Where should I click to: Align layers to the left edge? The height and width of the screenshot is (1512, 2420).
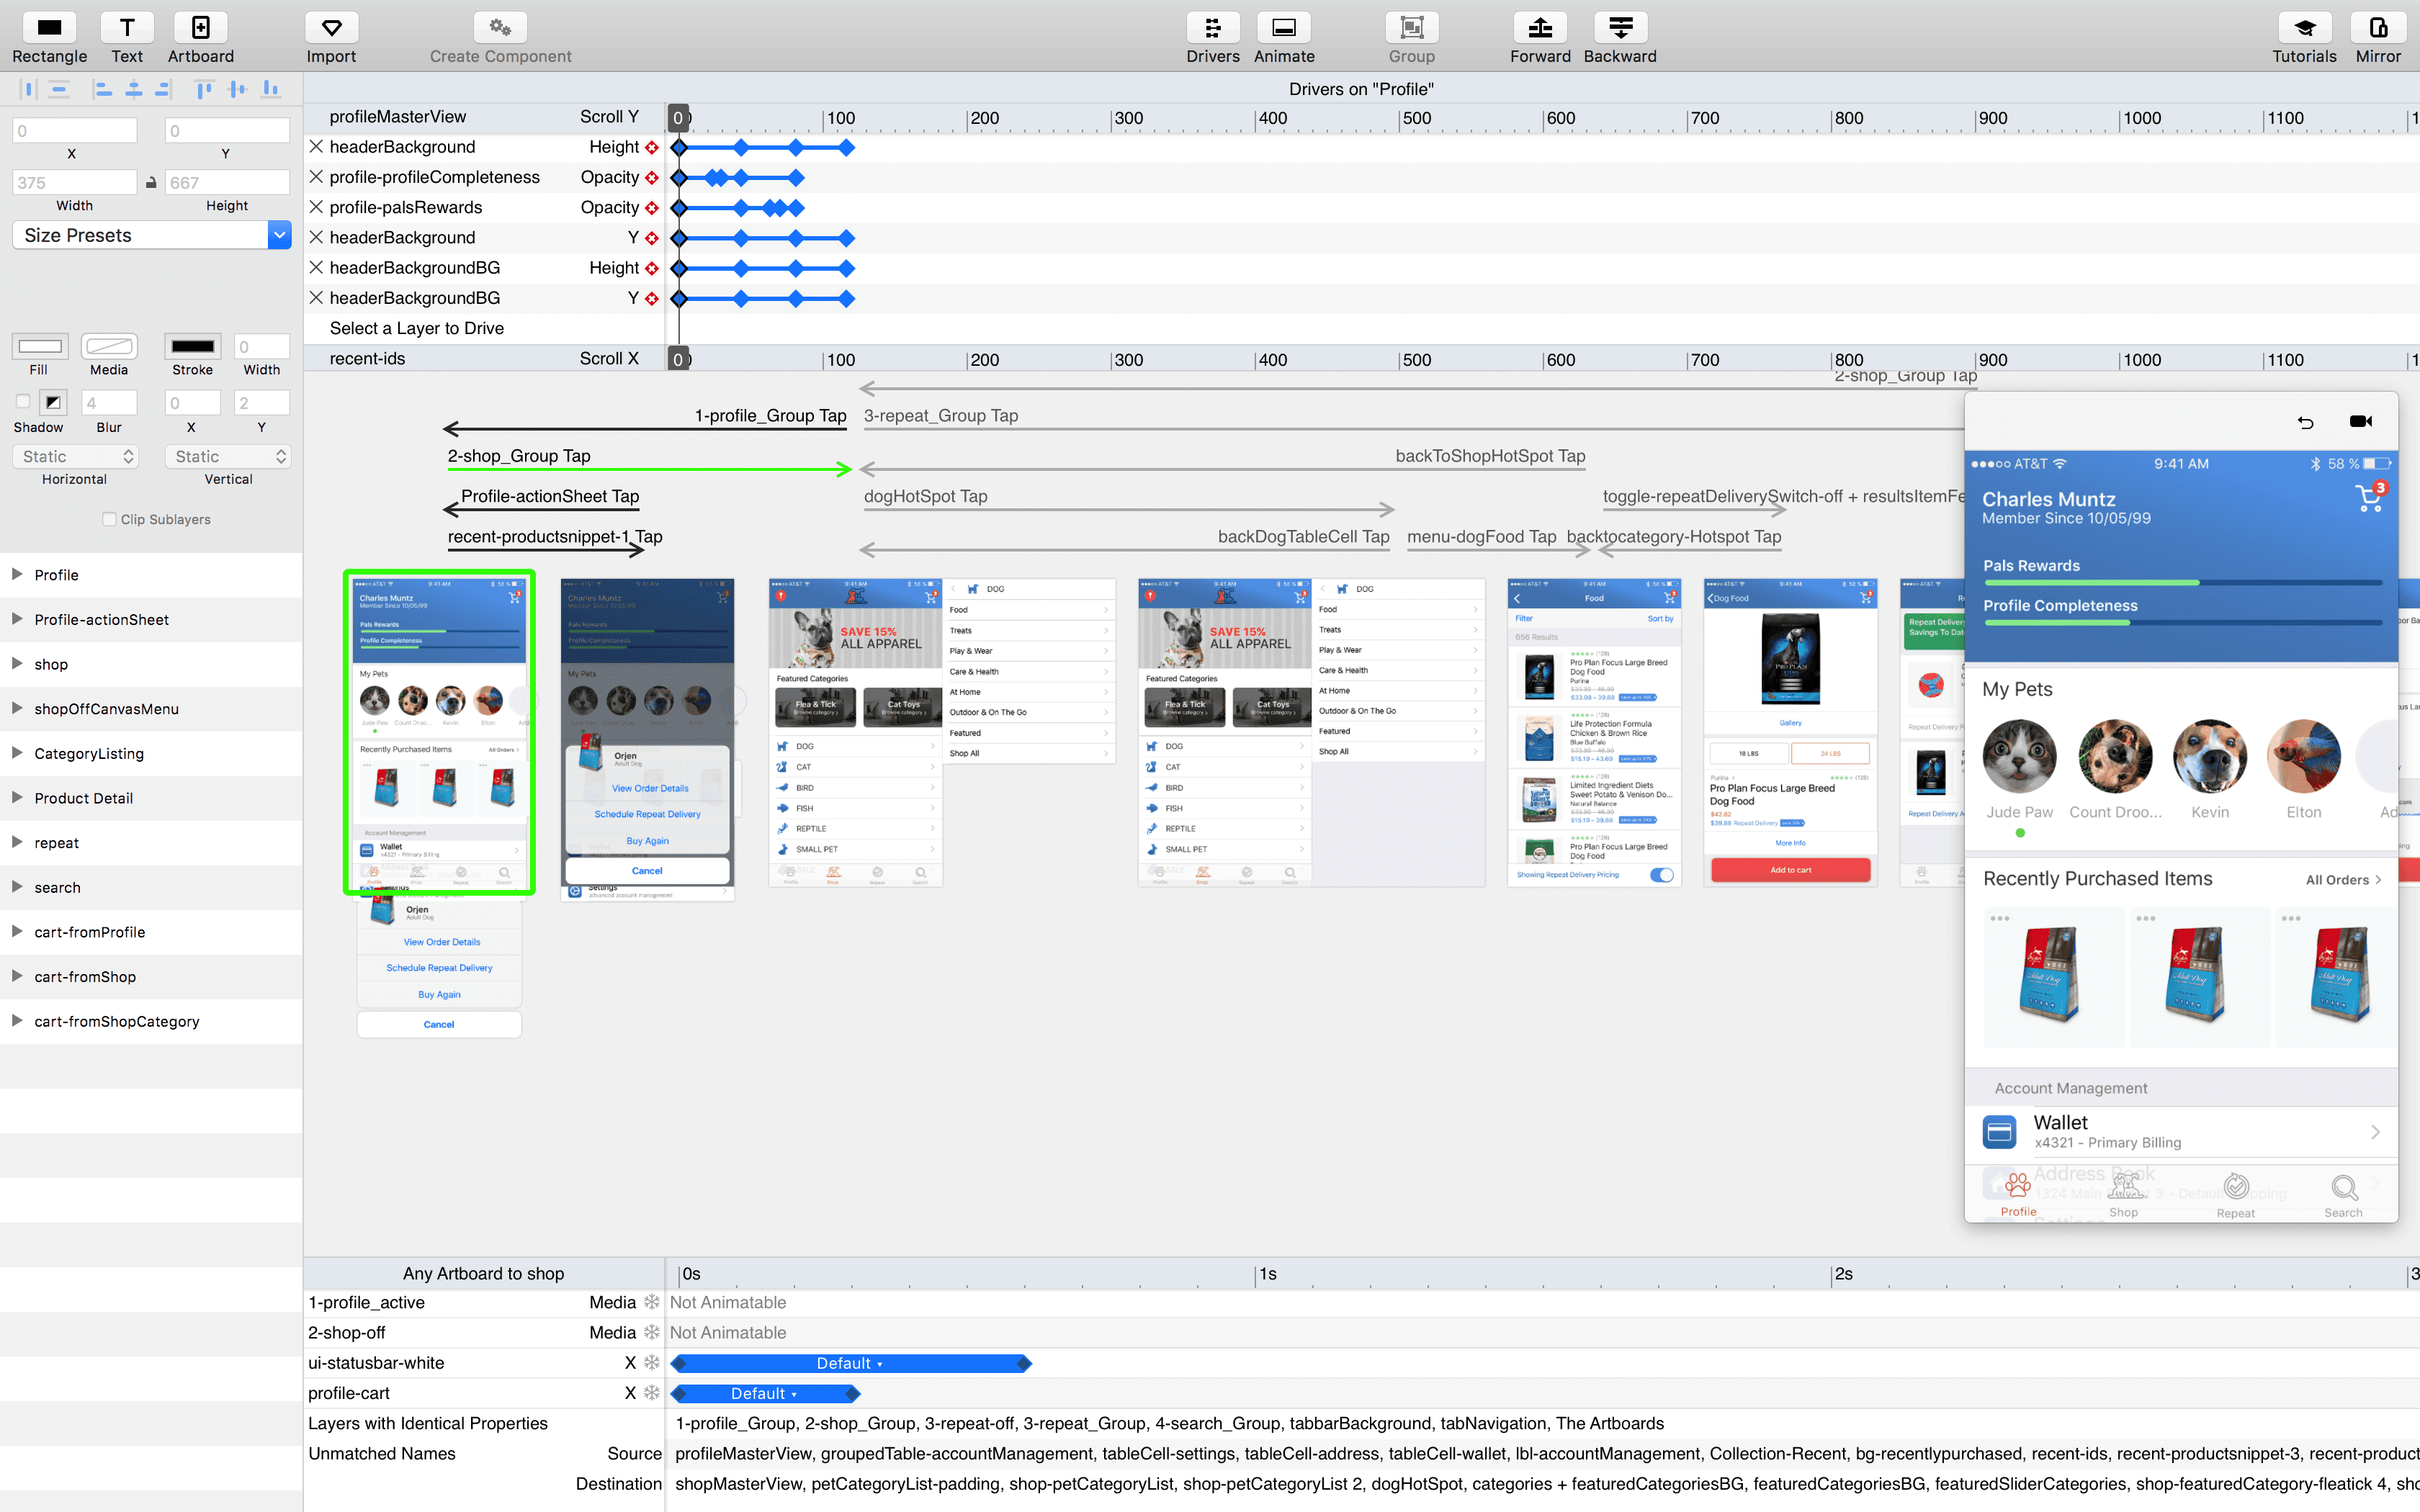coord(102,90)
